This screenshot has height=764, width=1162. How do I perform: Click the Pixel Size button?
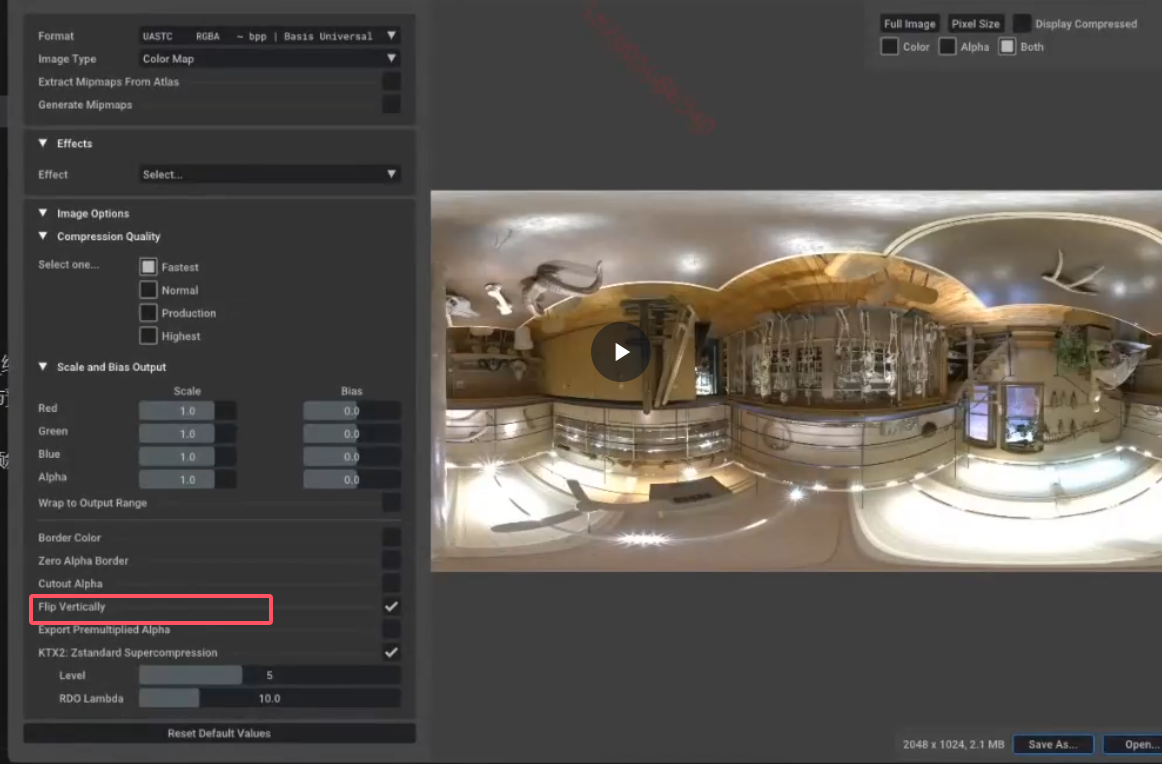pyautogui.click(x=975, y=24)
